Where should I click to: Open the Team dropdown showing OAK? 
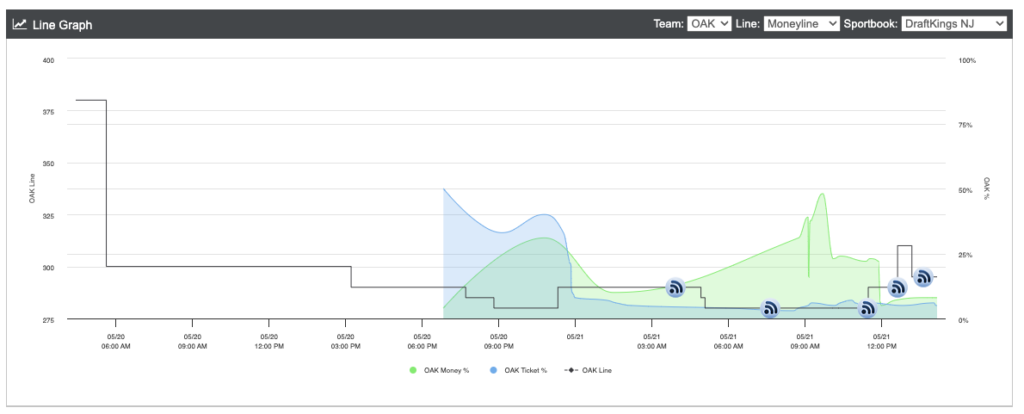[x=709, y=24]
